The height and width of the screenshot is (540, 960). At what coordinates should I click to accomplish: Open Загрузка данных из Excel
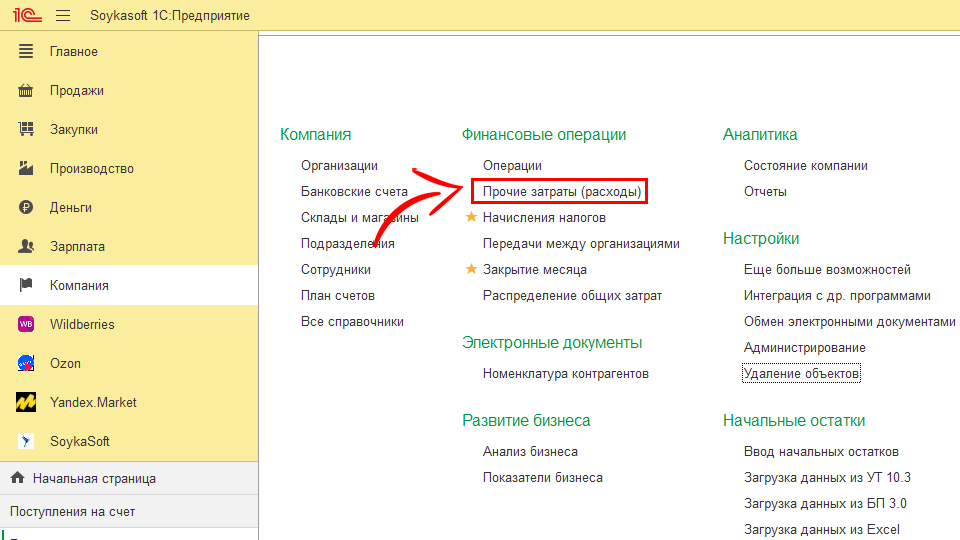821,530
